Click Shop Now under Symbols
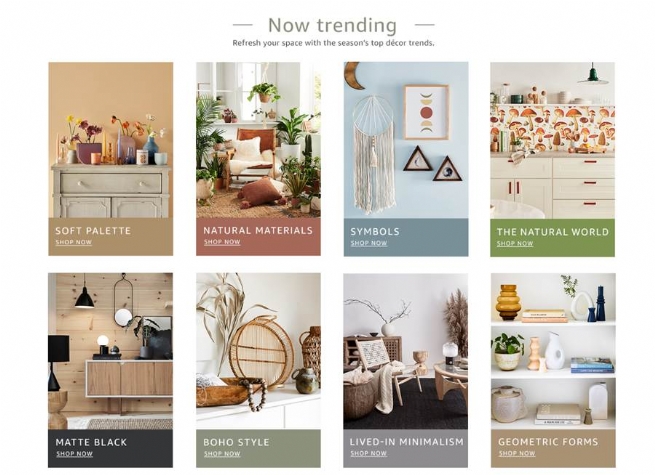 tap(369, 243)
